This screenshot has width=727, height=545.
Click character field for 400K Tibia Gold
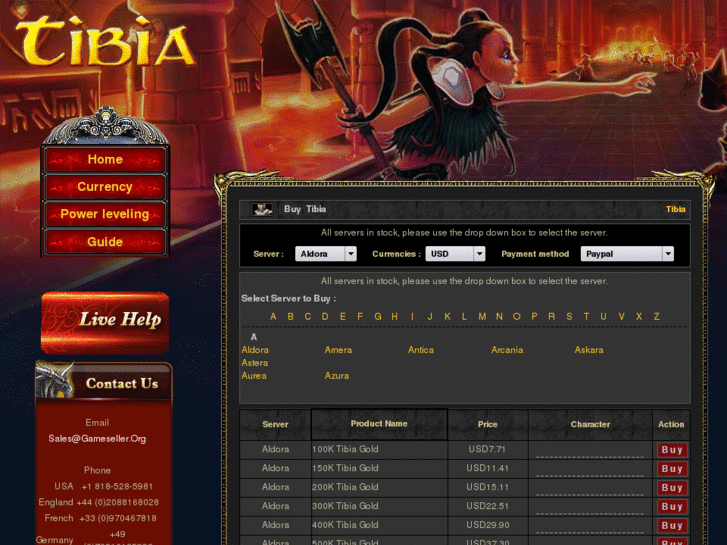tap(590, 527)
